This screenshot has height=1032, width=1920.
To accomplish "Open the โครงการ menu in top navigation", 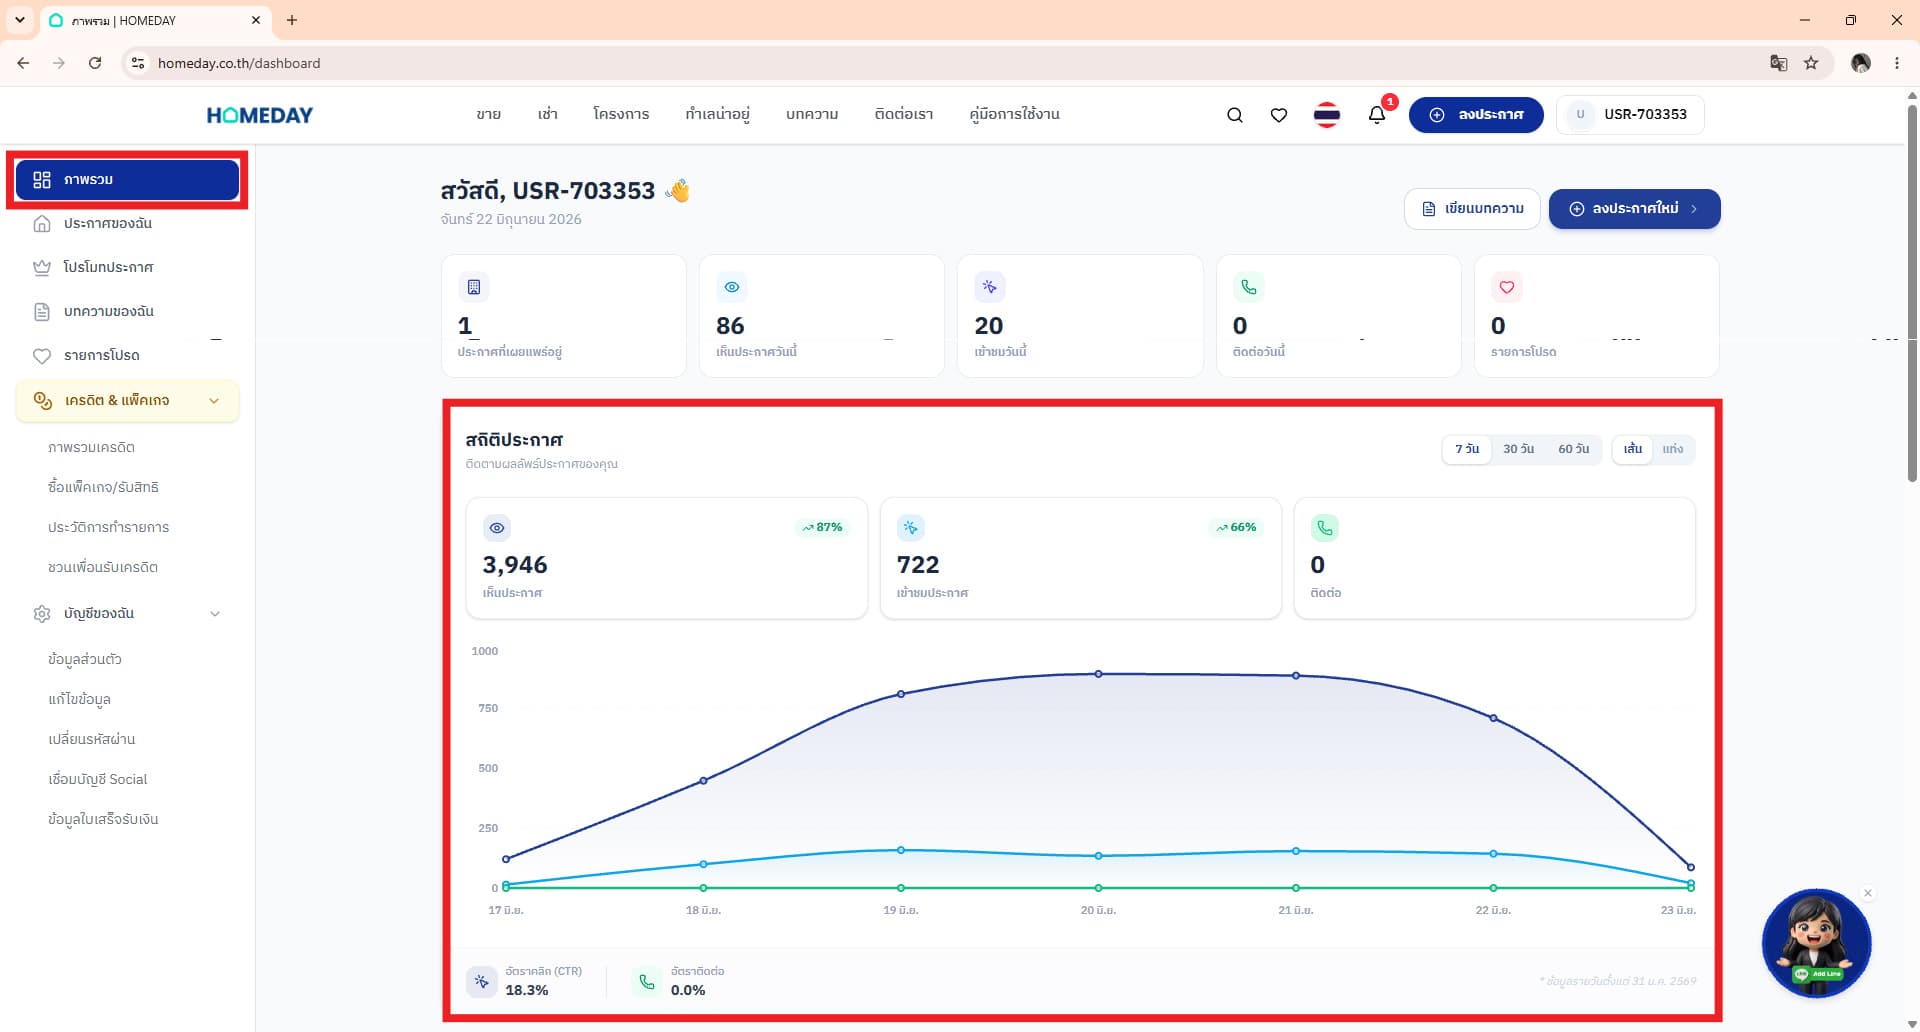I will coord(621,114).
